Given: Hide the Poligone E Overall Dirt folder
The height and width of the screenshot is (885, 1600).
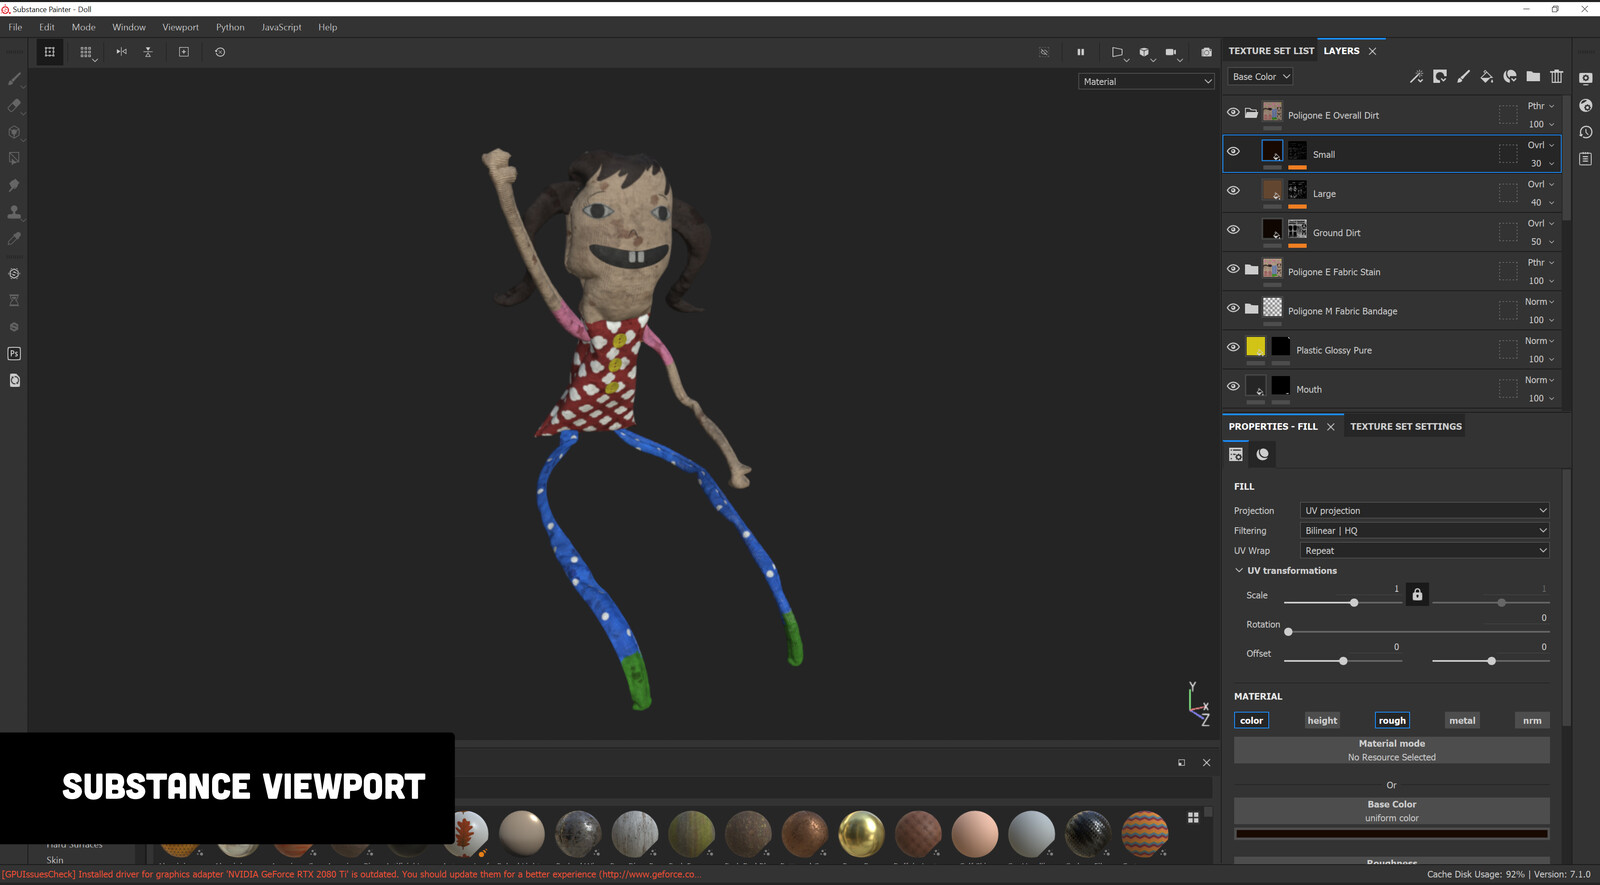Looking at the screenshot, I should click(x=1233, y=112).
